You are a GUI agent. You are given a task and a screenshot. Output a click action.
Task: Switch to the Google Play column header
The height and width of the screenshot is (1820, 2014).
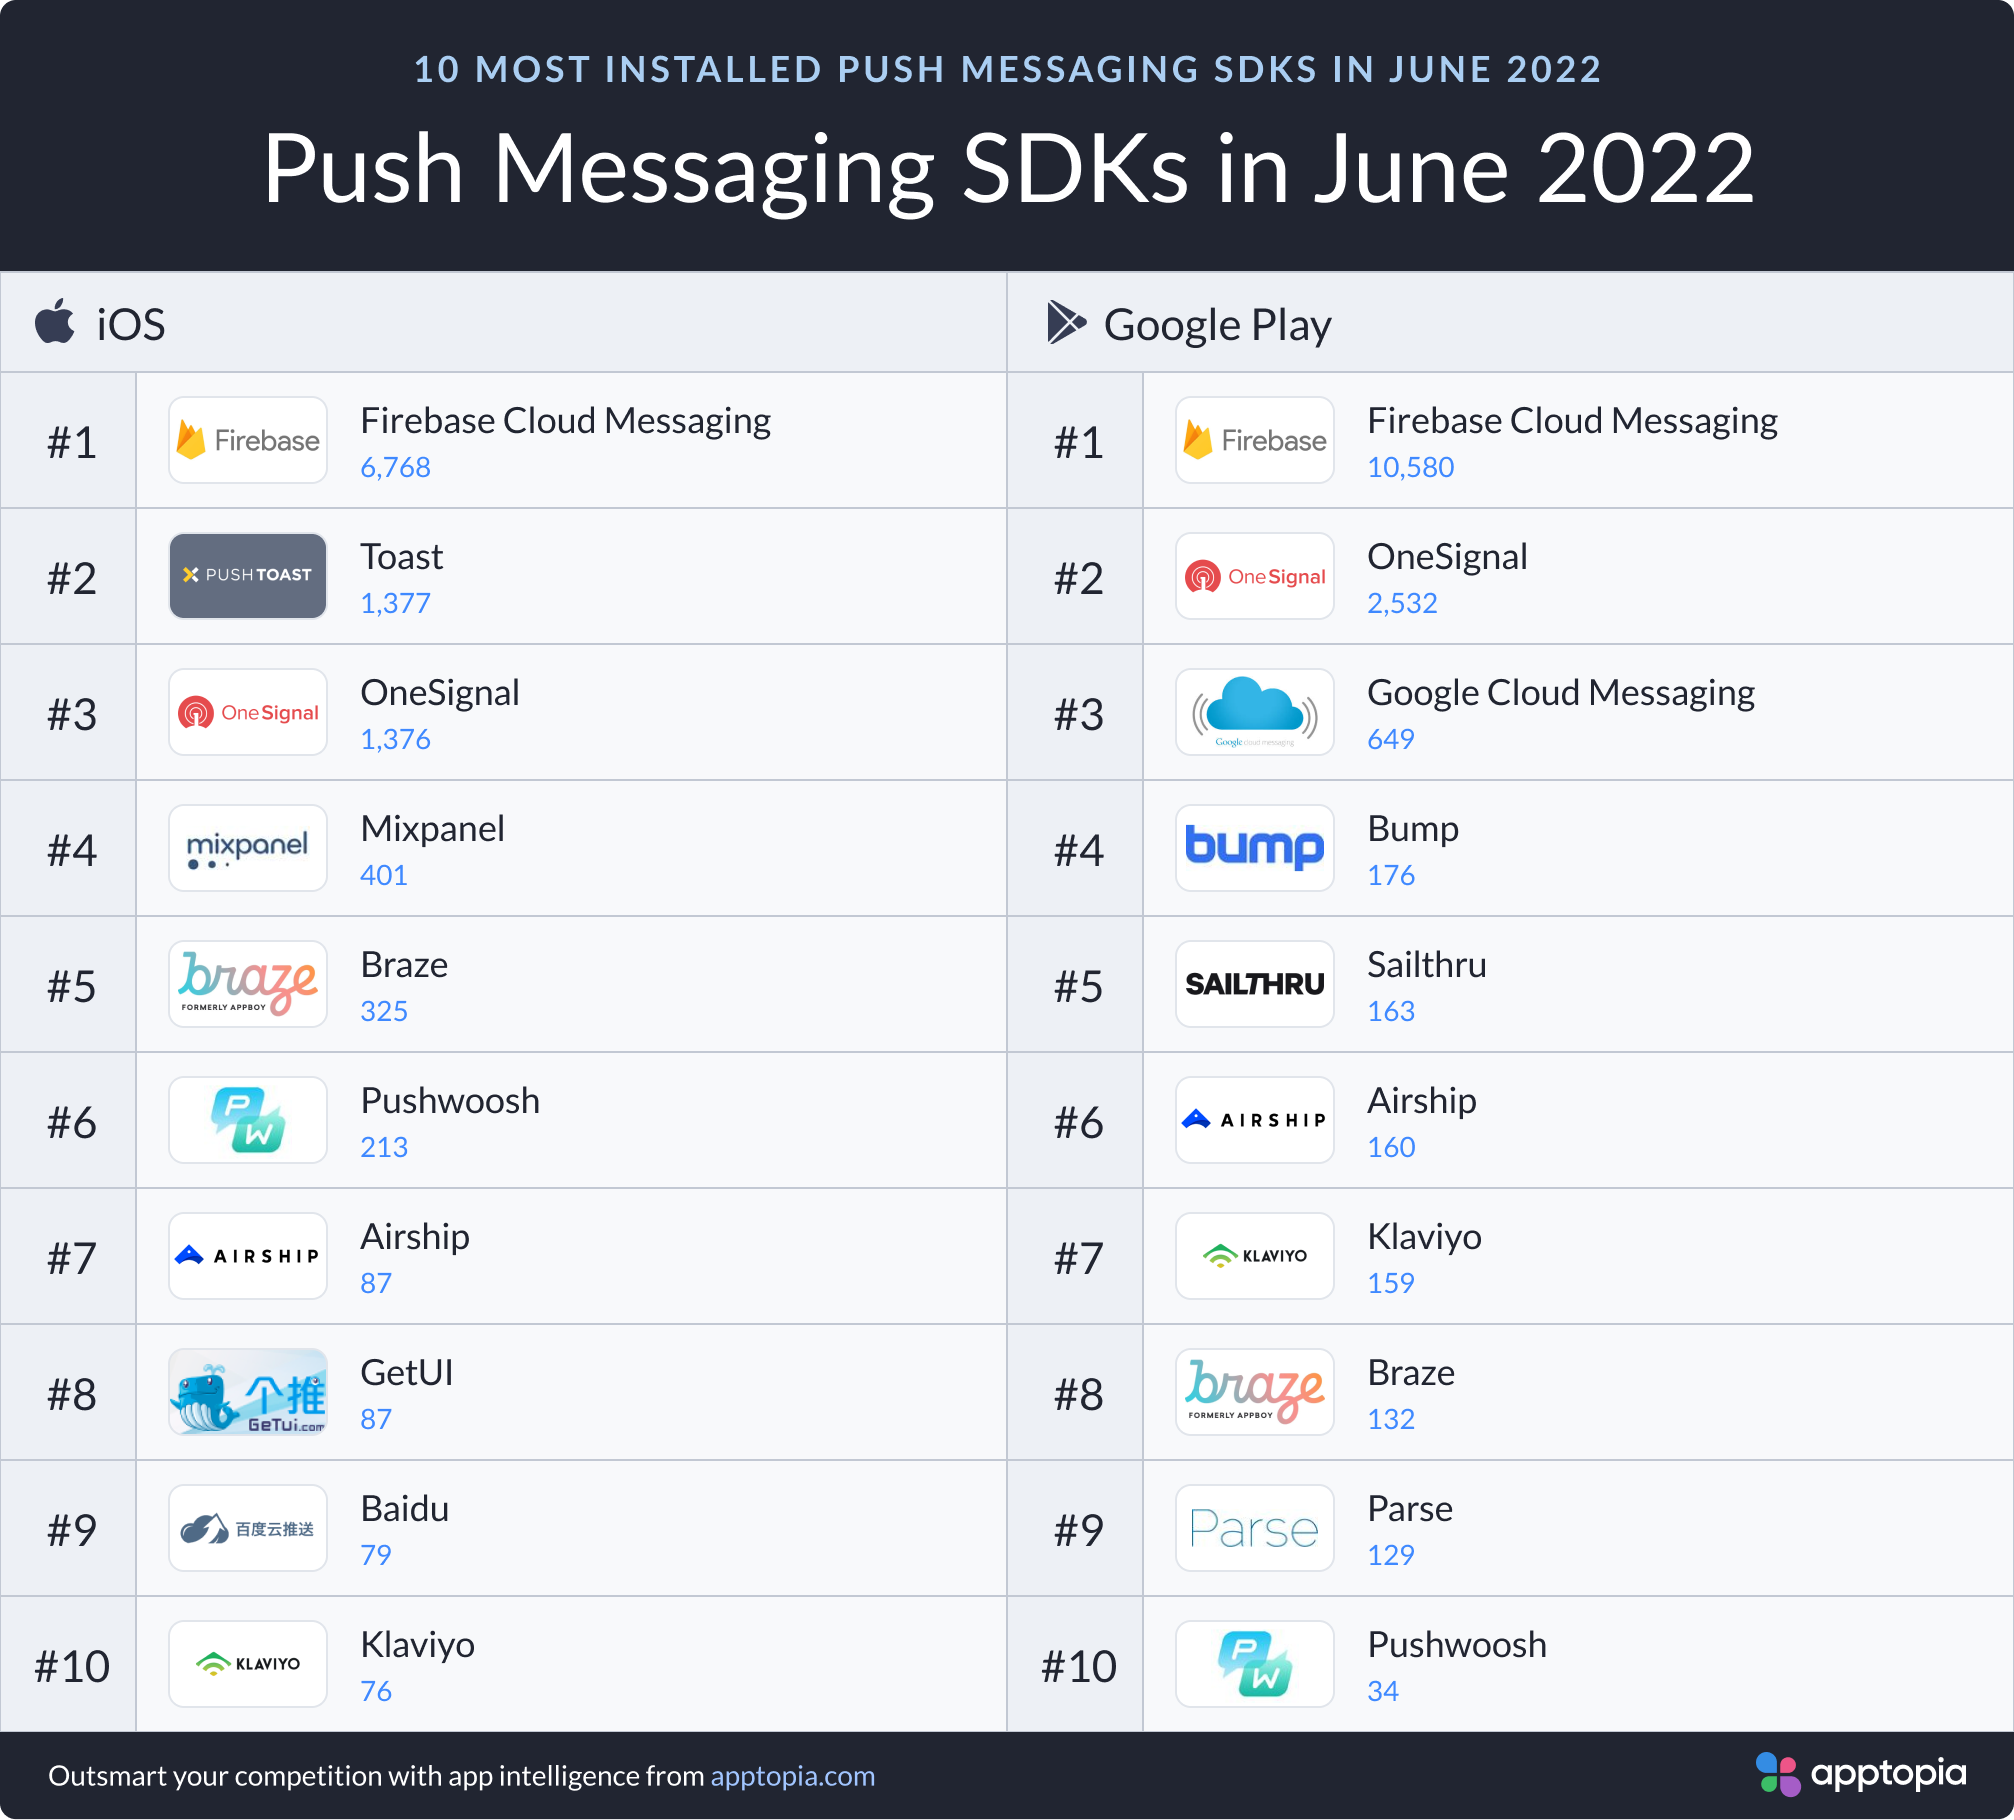[x=1216, y=322]
